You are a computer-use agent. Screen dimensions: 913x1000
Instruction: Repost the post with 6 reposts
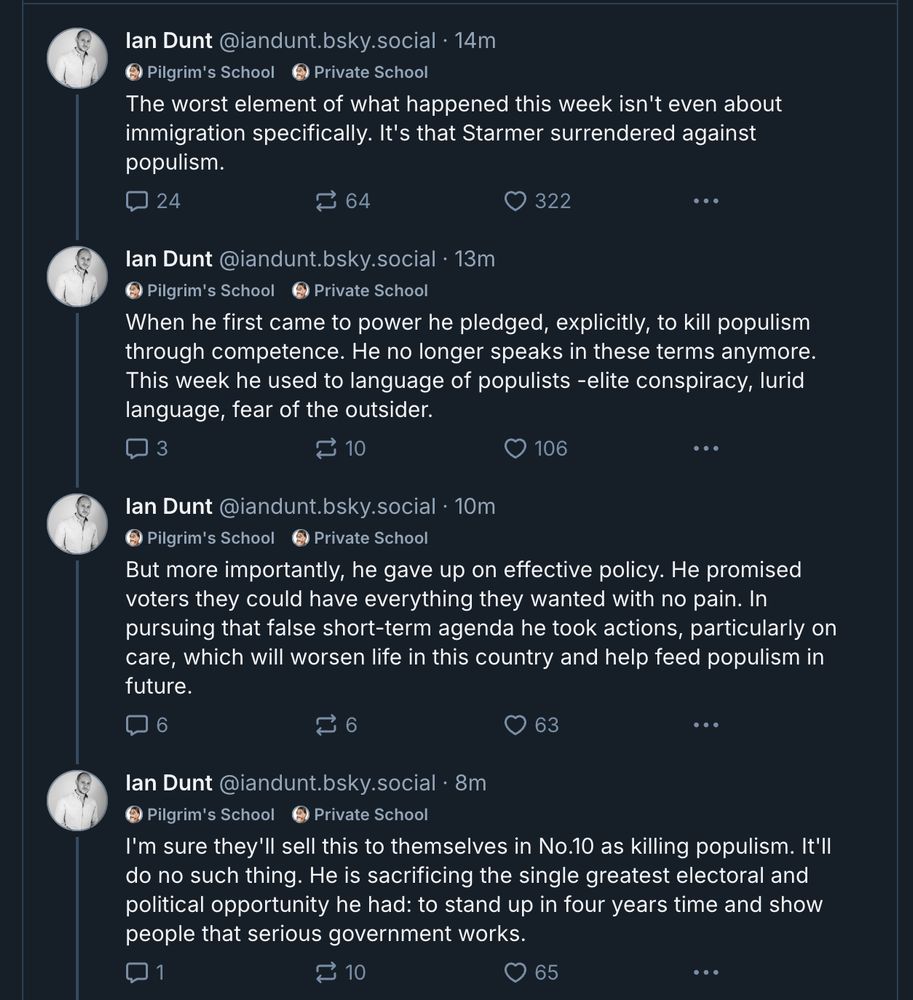click(327, 725)
